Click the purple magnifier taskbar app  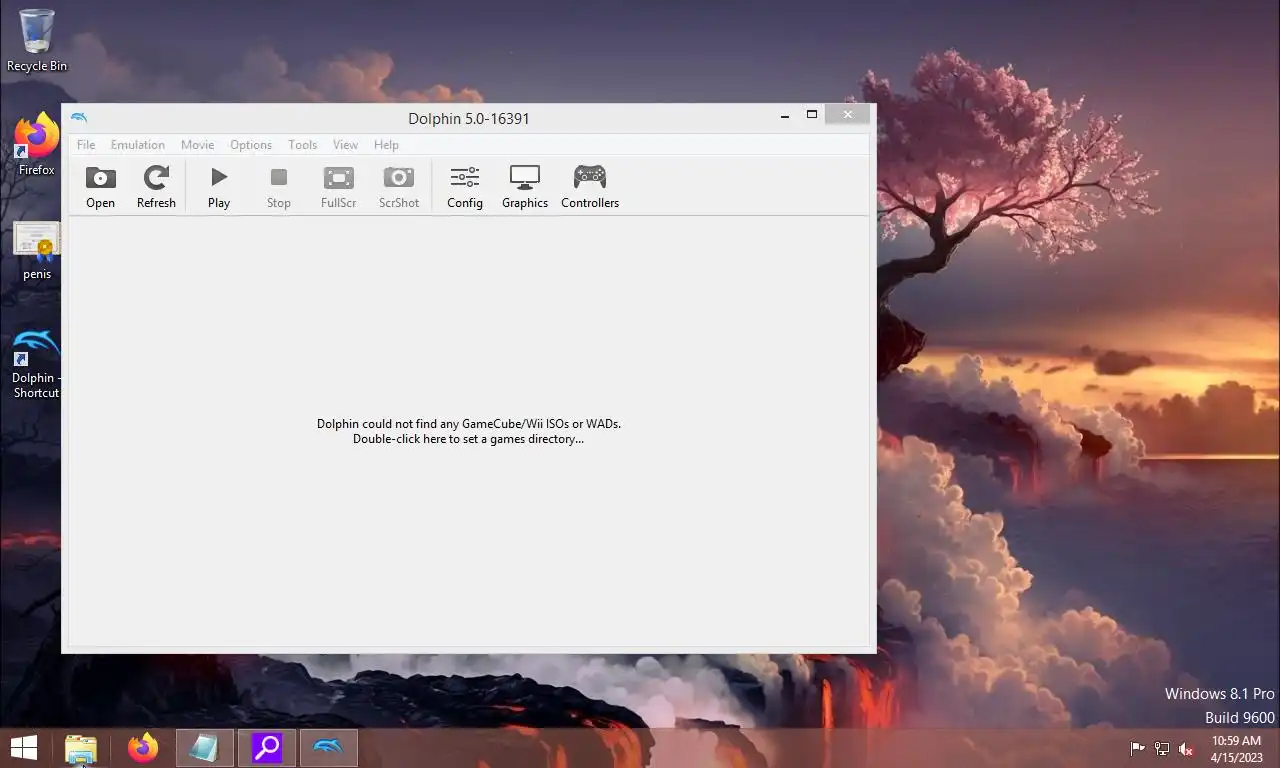267,748
